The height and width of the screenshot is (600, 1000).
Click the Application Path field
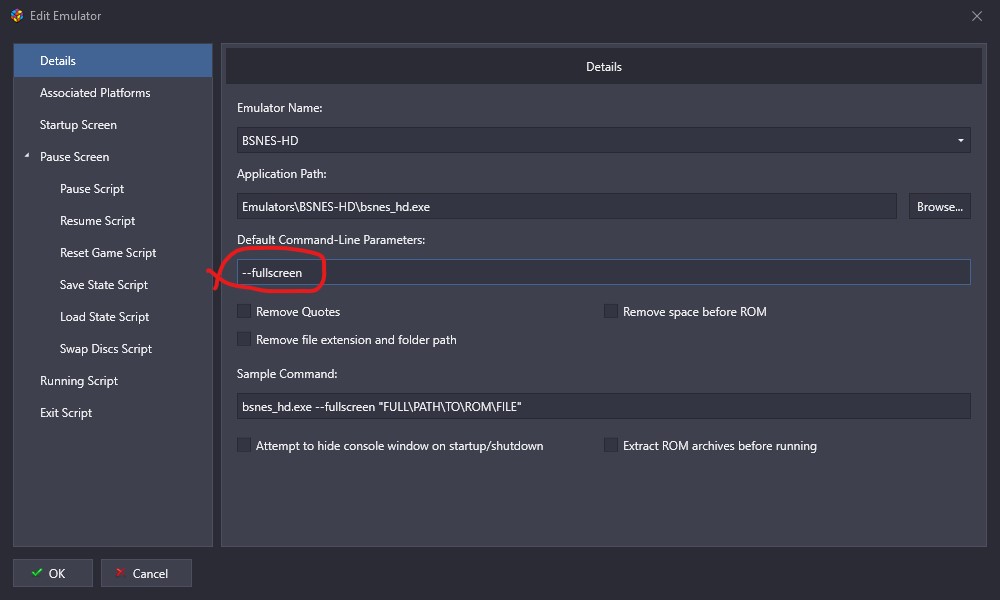(x=566, y=206)
